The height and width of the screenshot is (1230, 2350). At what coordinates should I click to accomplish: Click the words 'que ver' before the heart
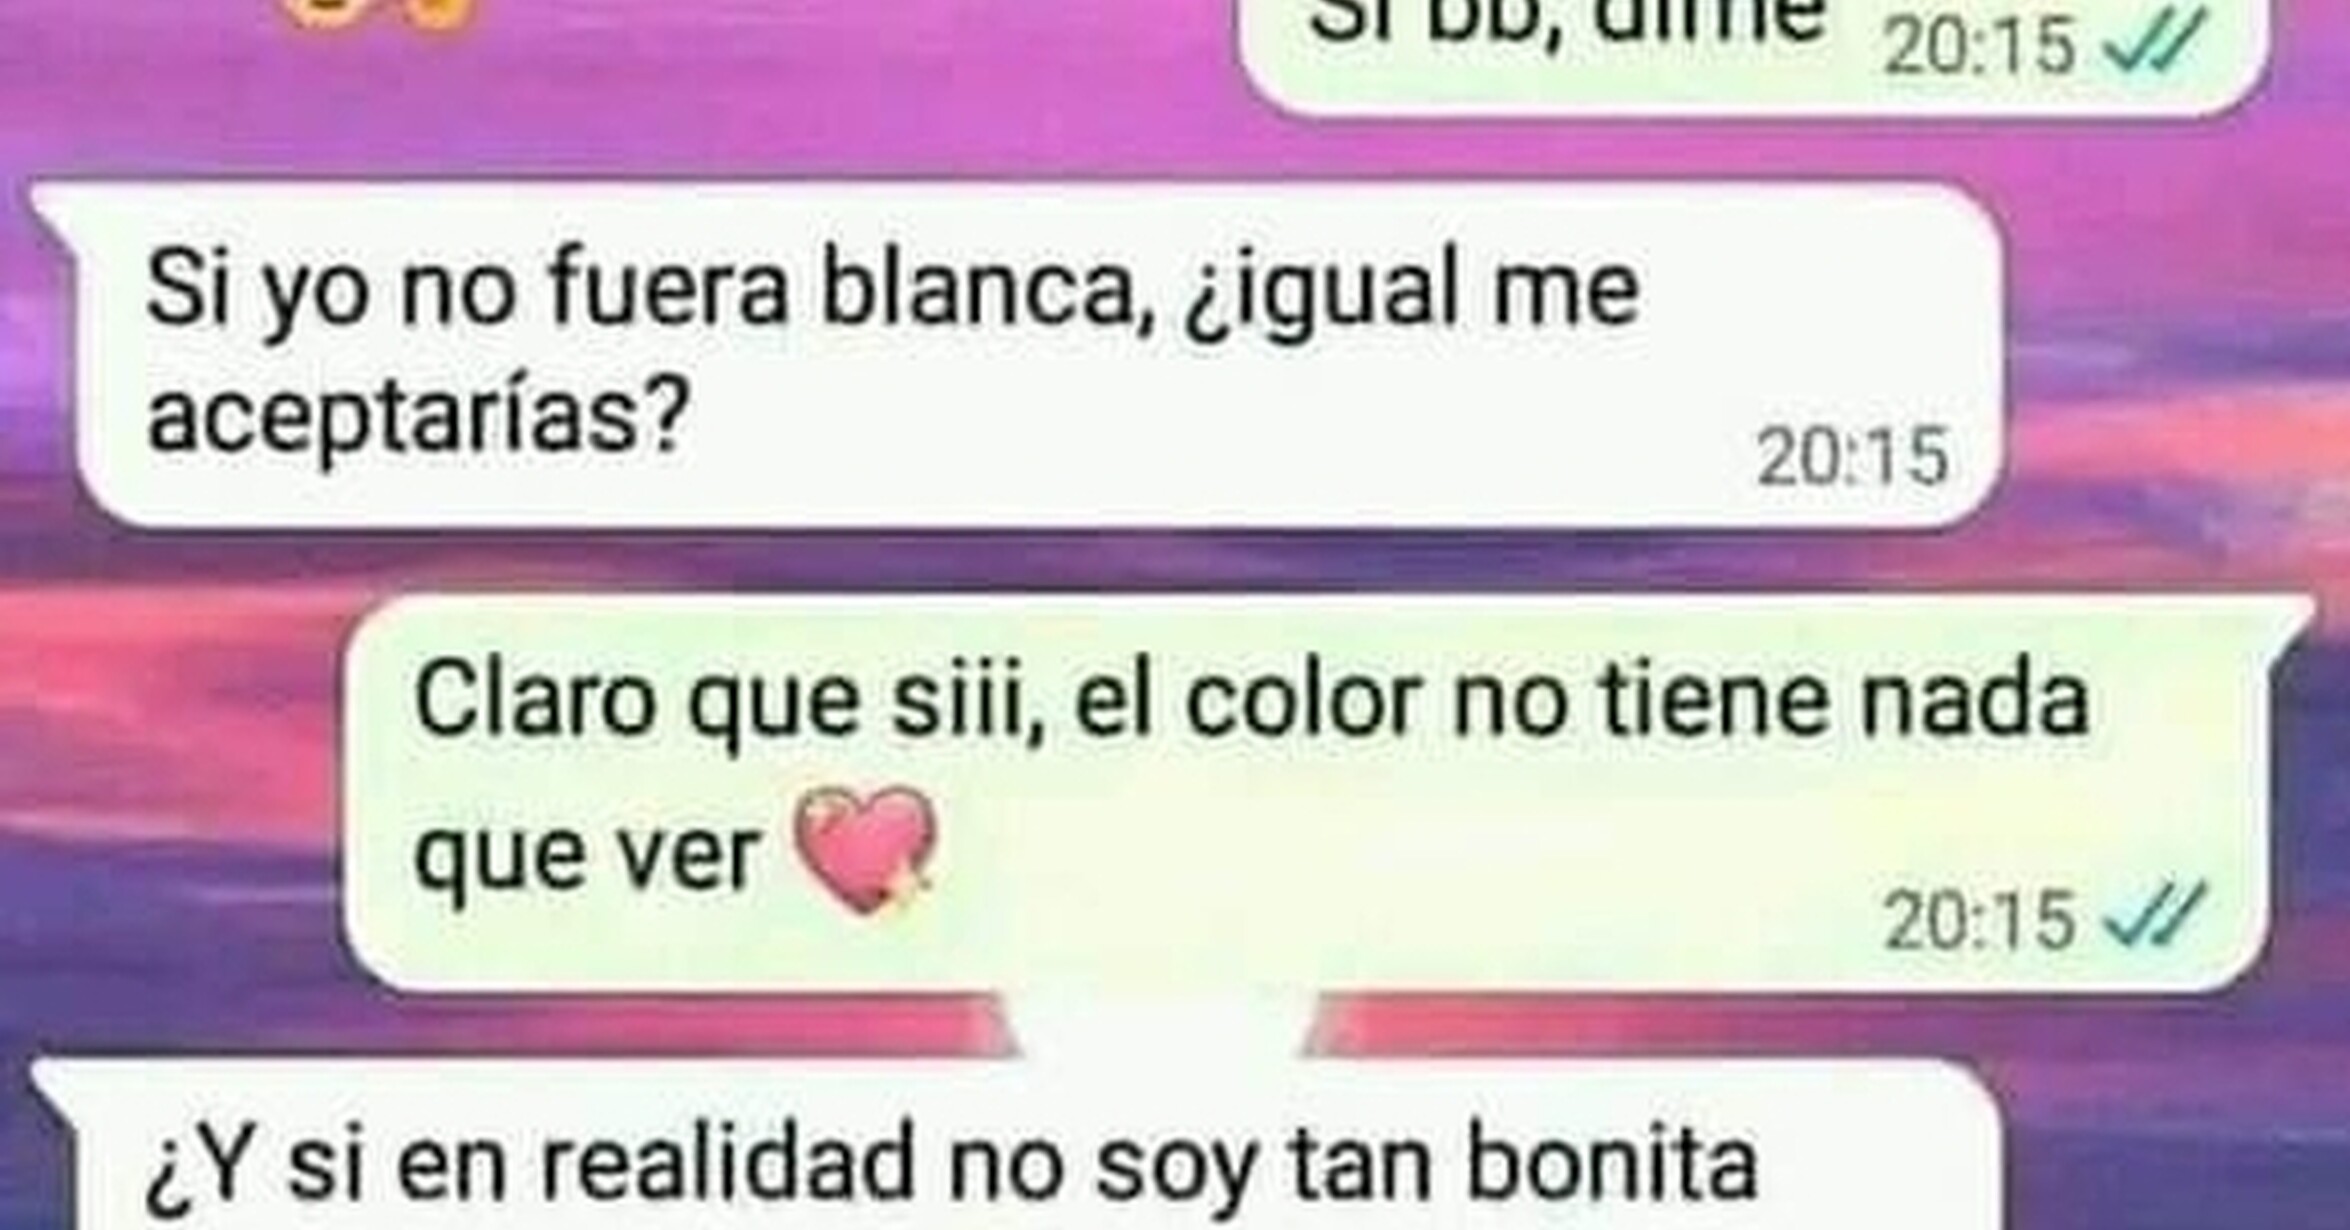click(586, 858)
